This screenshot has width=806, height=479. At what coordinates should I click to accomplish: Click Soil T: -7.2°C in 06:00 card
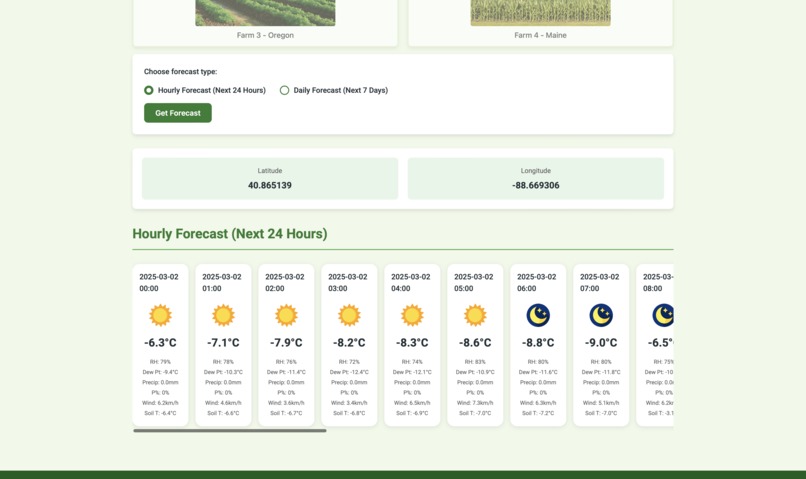(538, 413)
